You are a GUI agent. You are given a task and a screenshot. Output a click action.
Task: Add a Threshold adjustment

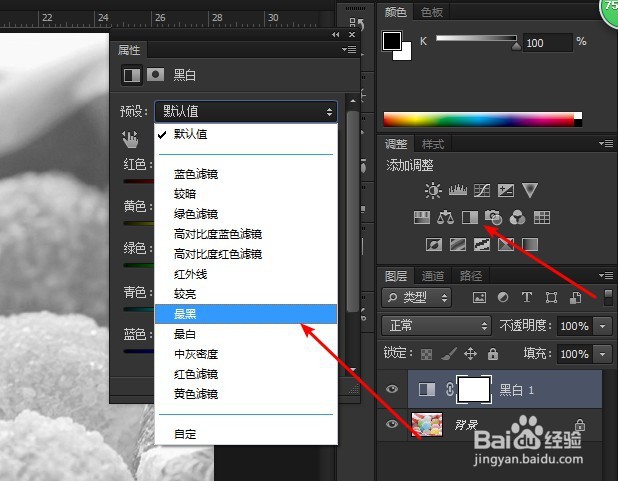[x=482, y=244]
